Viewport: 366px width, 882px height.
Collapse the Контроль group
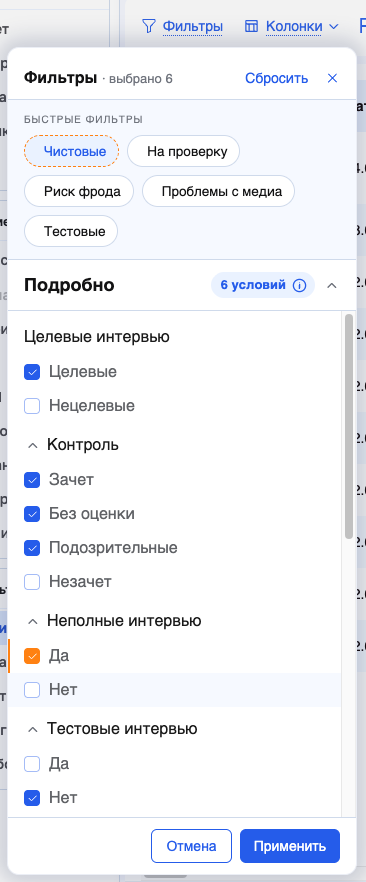[33, 445]
